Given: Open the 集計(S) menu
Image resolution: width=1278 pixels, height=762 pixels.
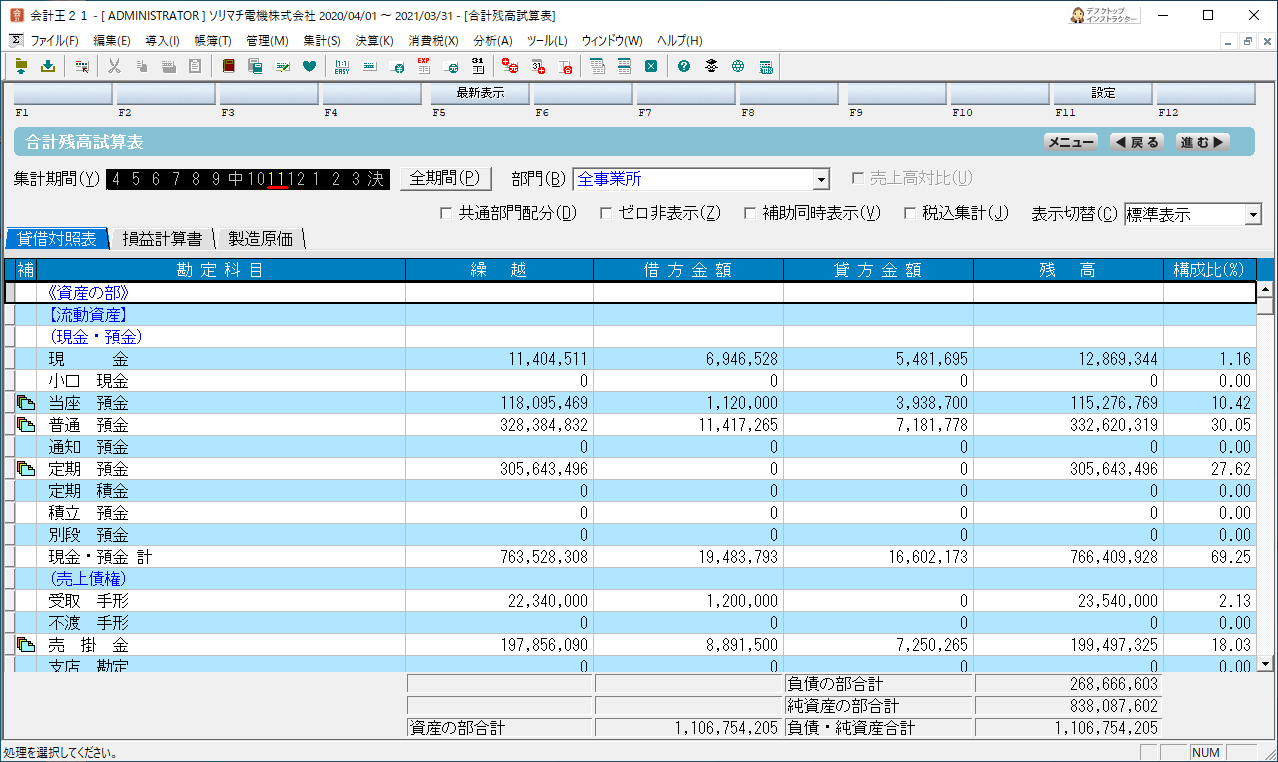Looking at the screenshot, I should (x=321, y=41).
